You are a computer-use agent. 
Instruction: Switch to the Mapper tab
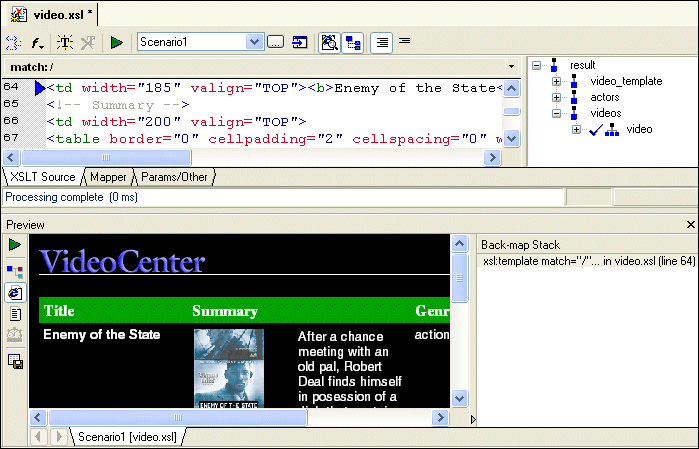(x=108, y=177)
